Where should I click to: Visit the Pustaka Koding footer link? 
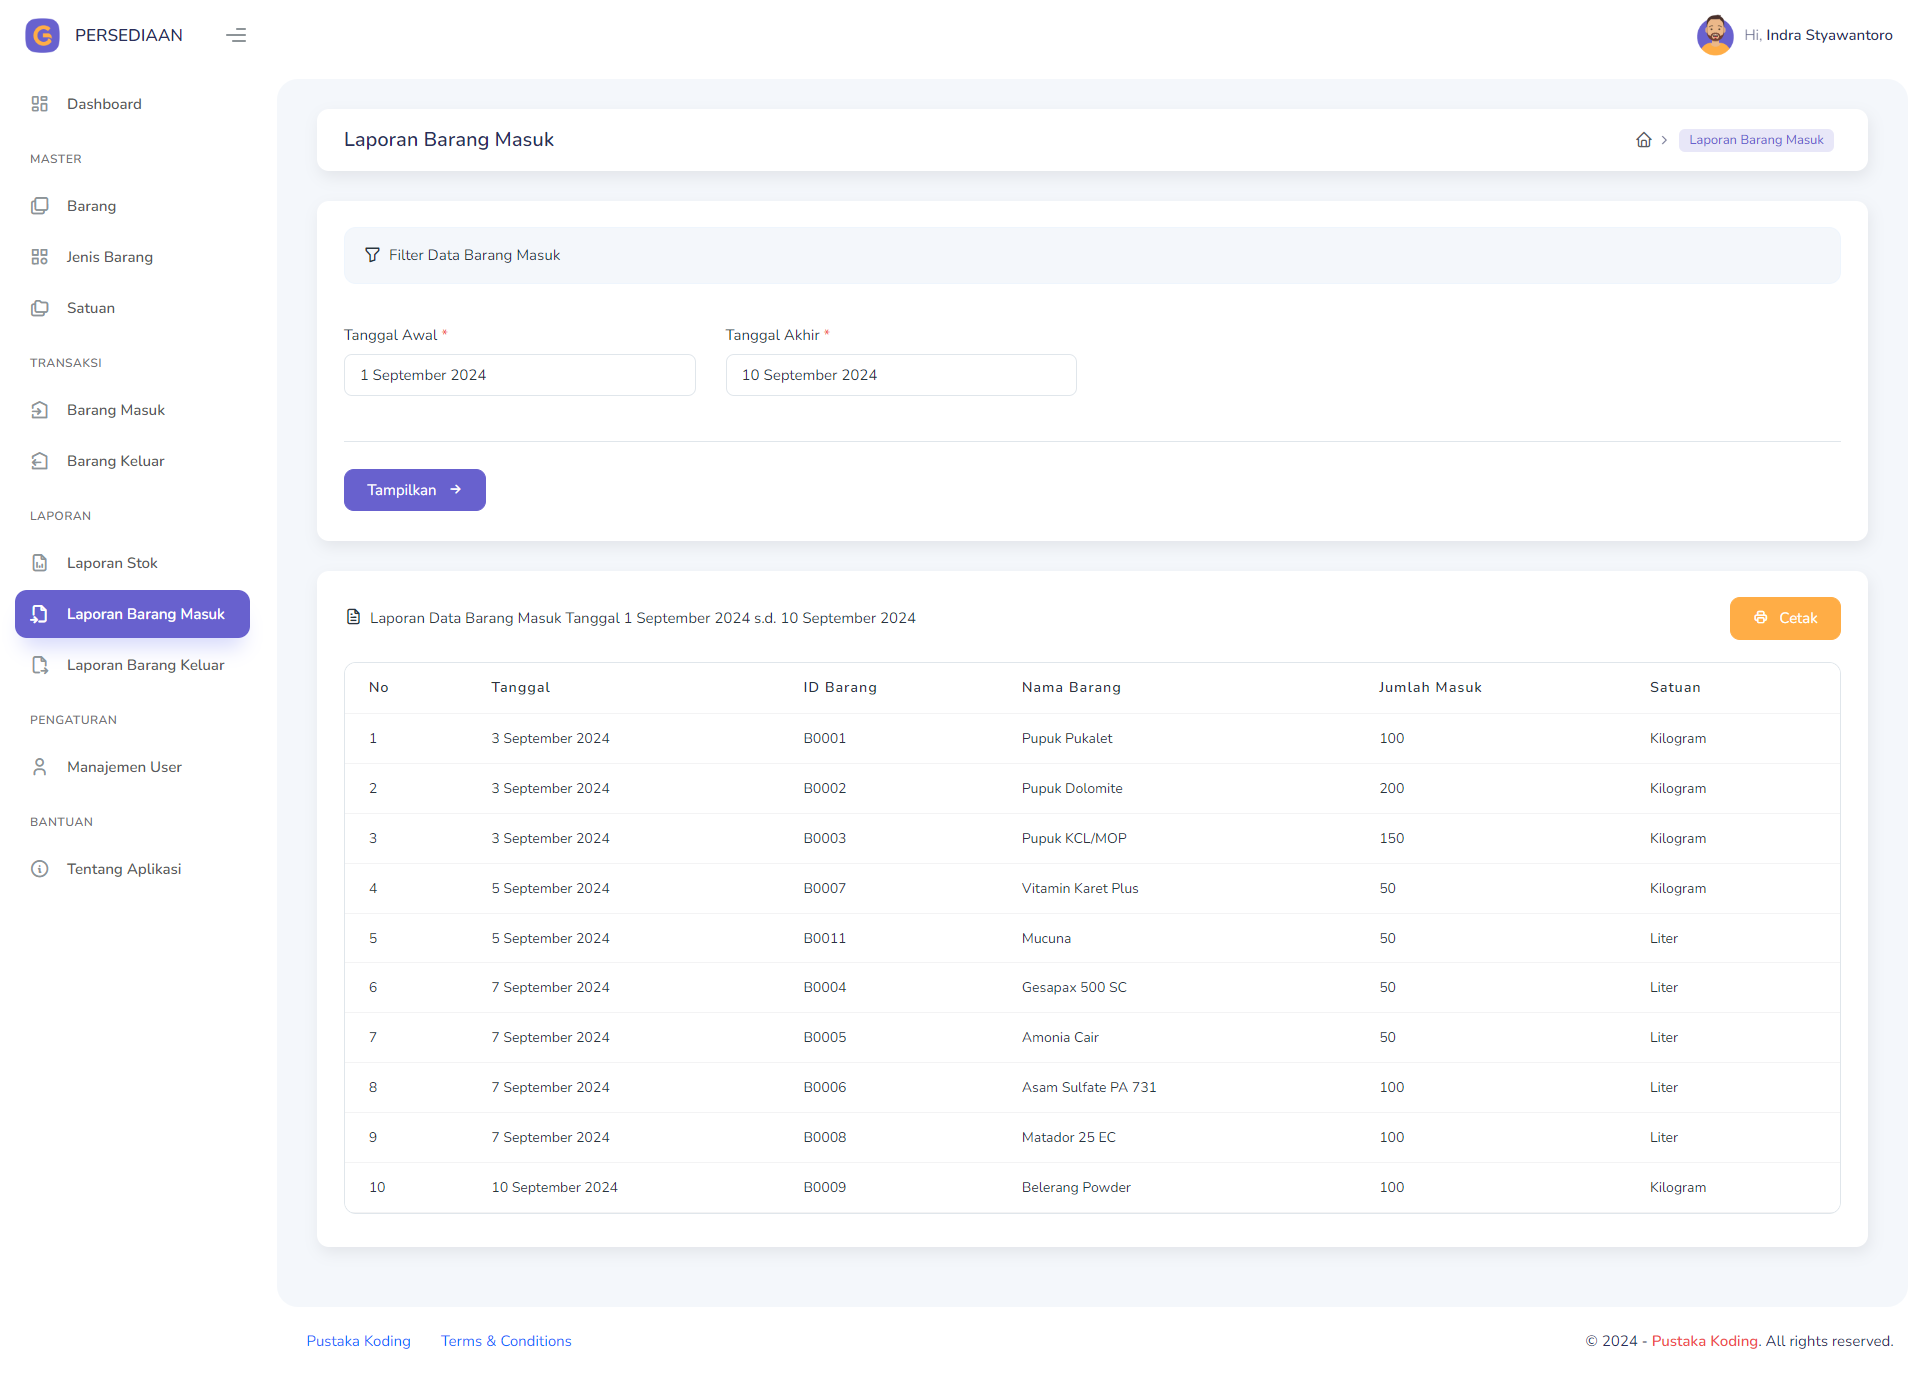click(x=358, y=1341)
